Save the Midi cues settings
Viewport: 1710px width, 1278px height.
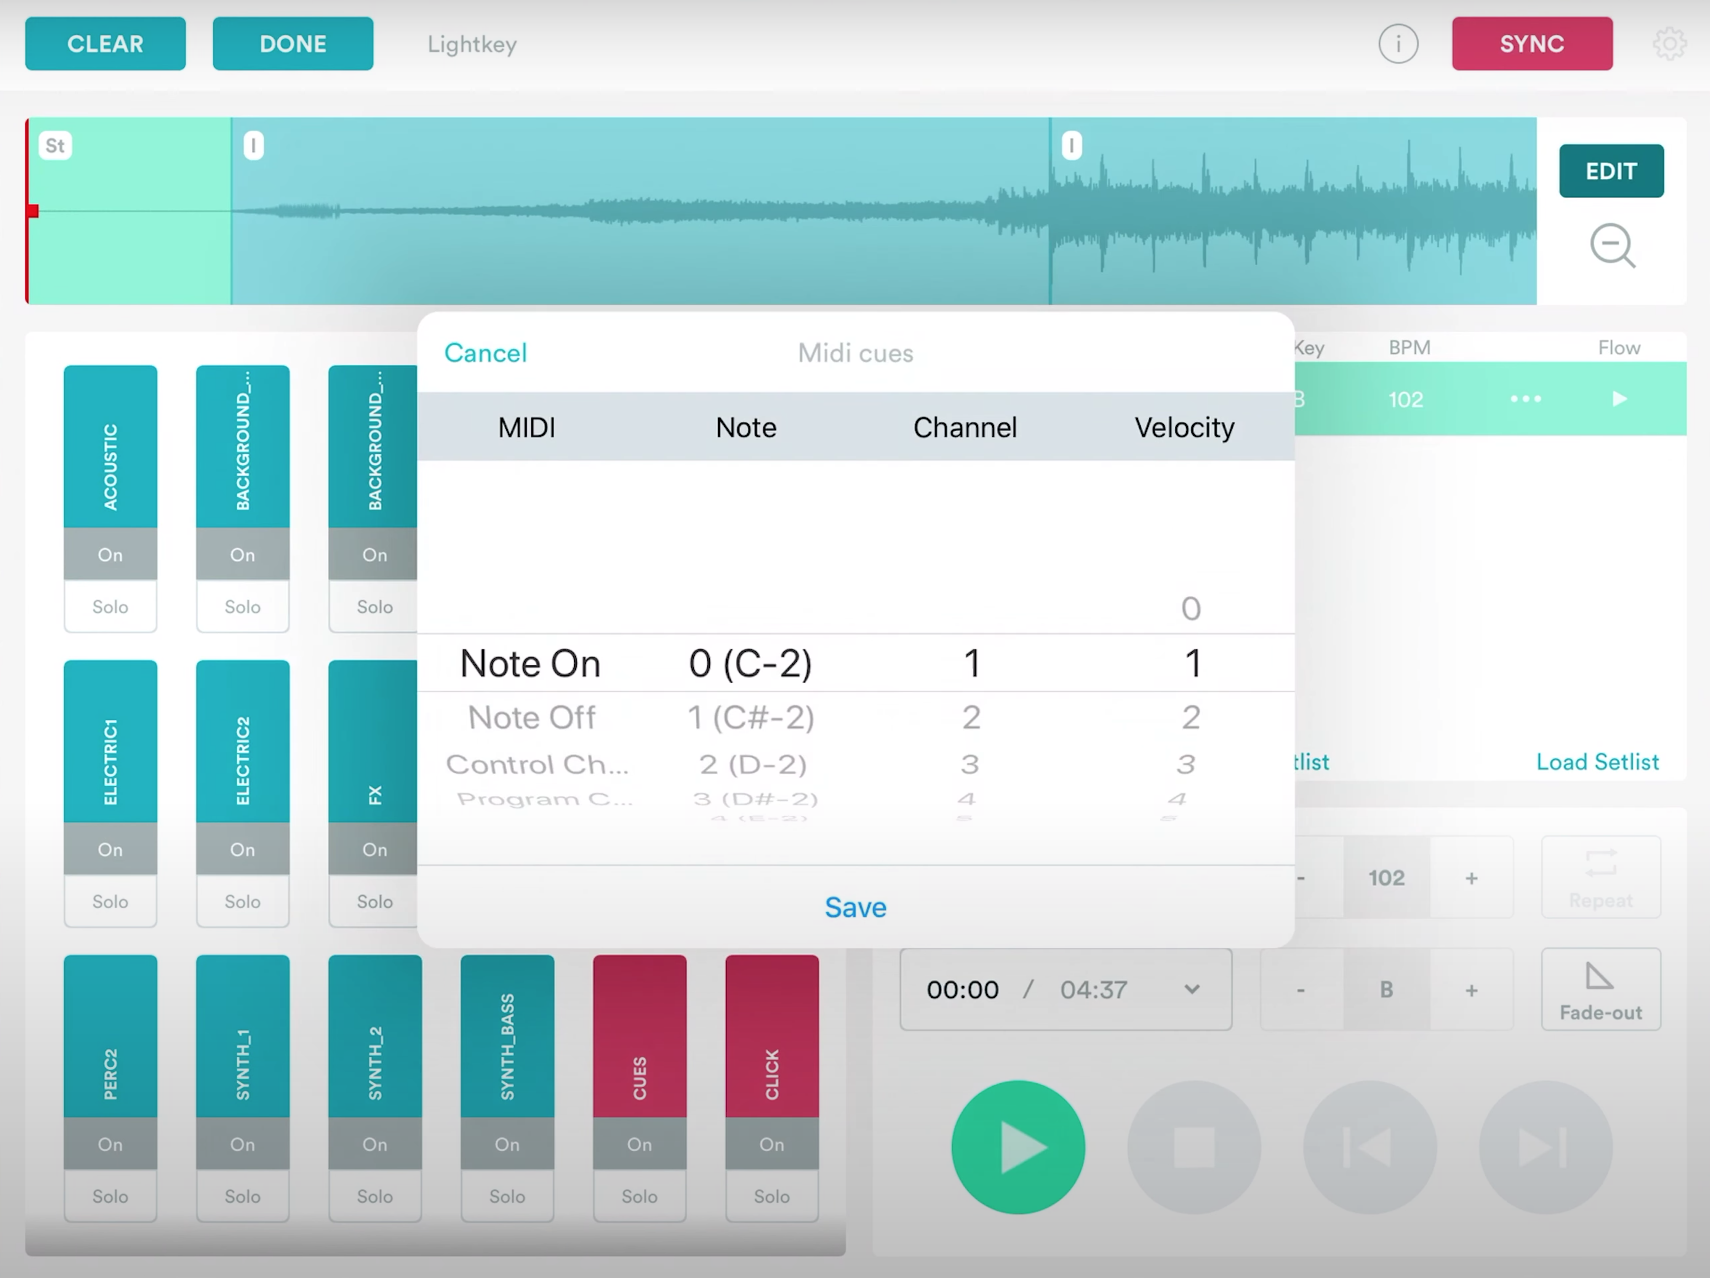(855, 907)
